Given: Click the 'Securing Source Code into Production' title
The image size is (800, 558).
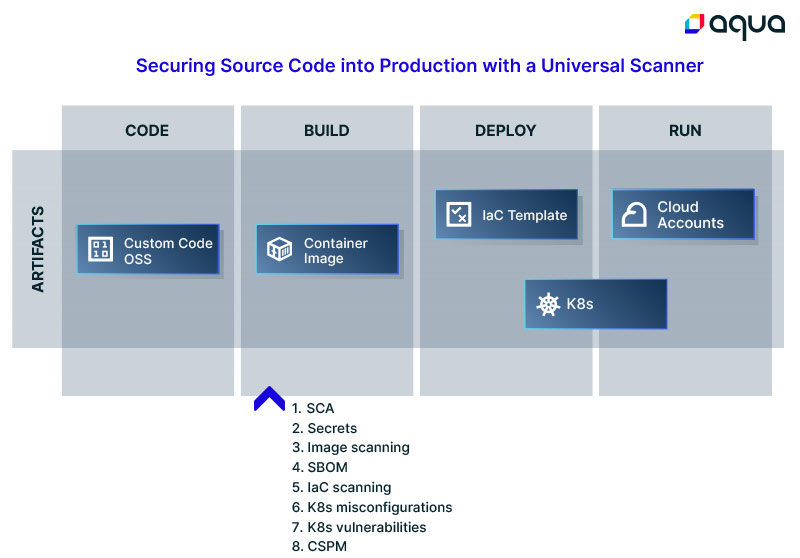Looking at the screenshot, I should (x=419, y=66).
